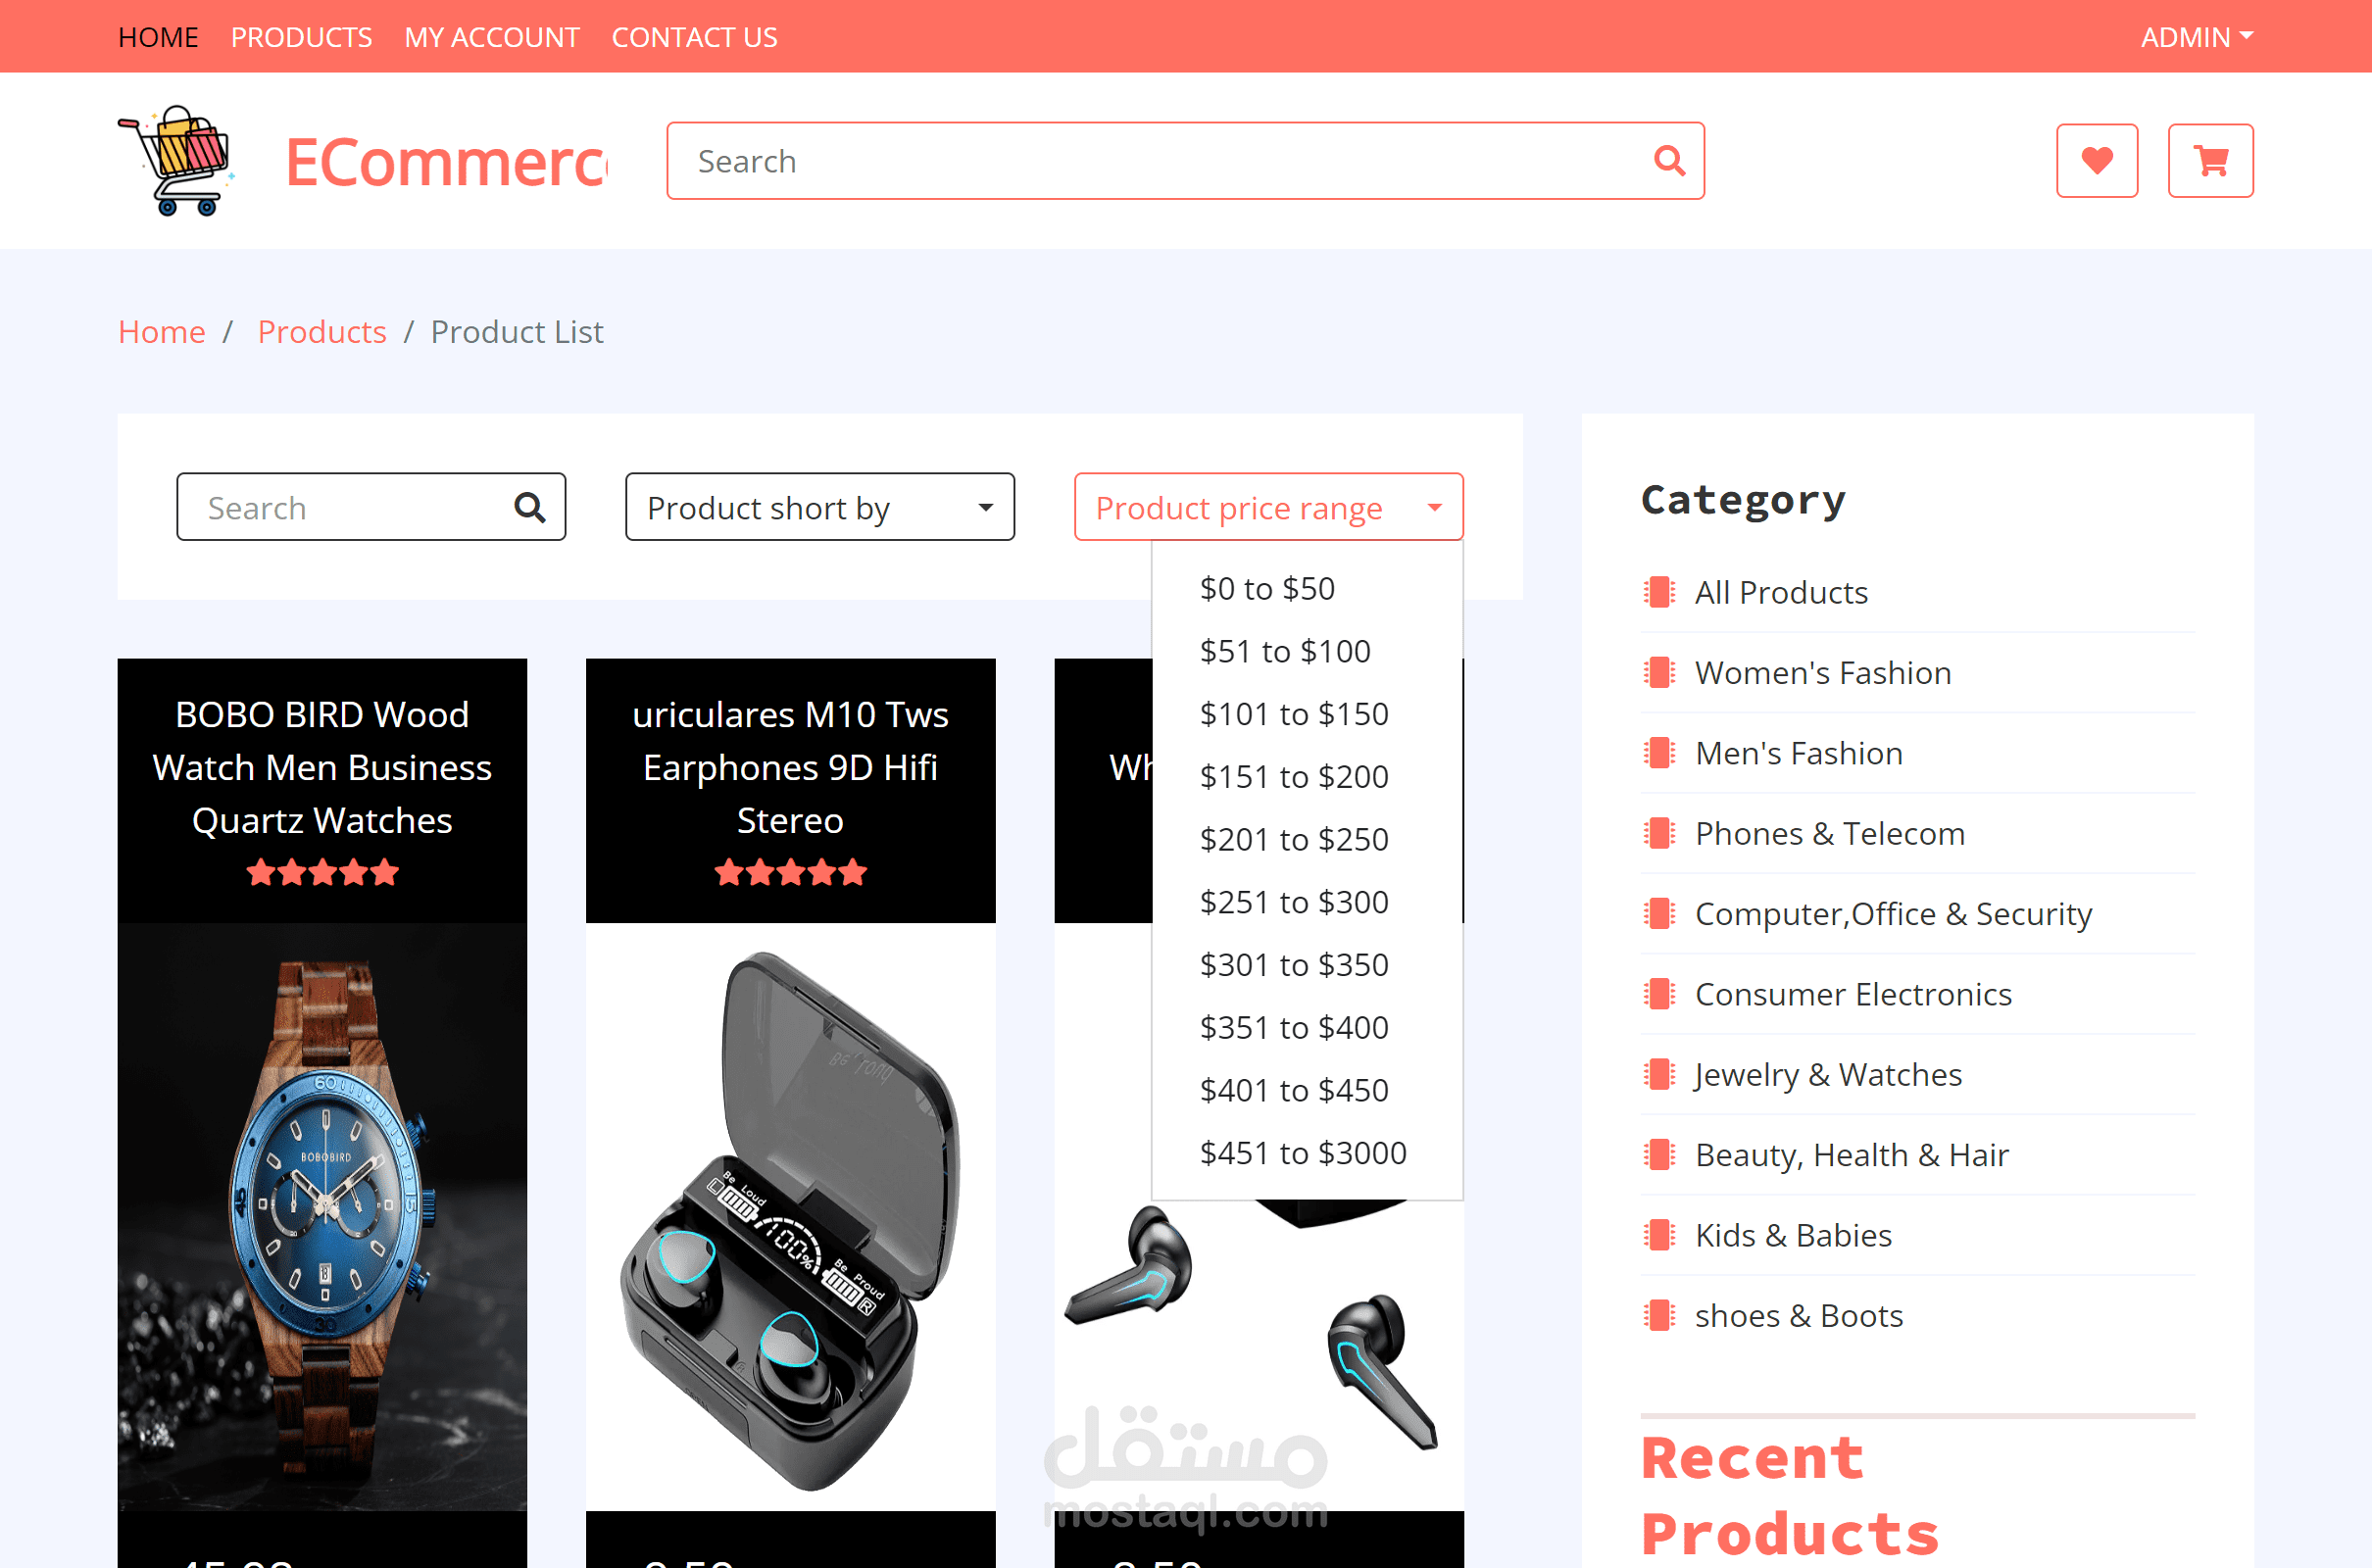The width and height of the screenshot is (2372, 1568).
Task: Go to PRODUCTS in the top navigation
Action: coord(301,37)
